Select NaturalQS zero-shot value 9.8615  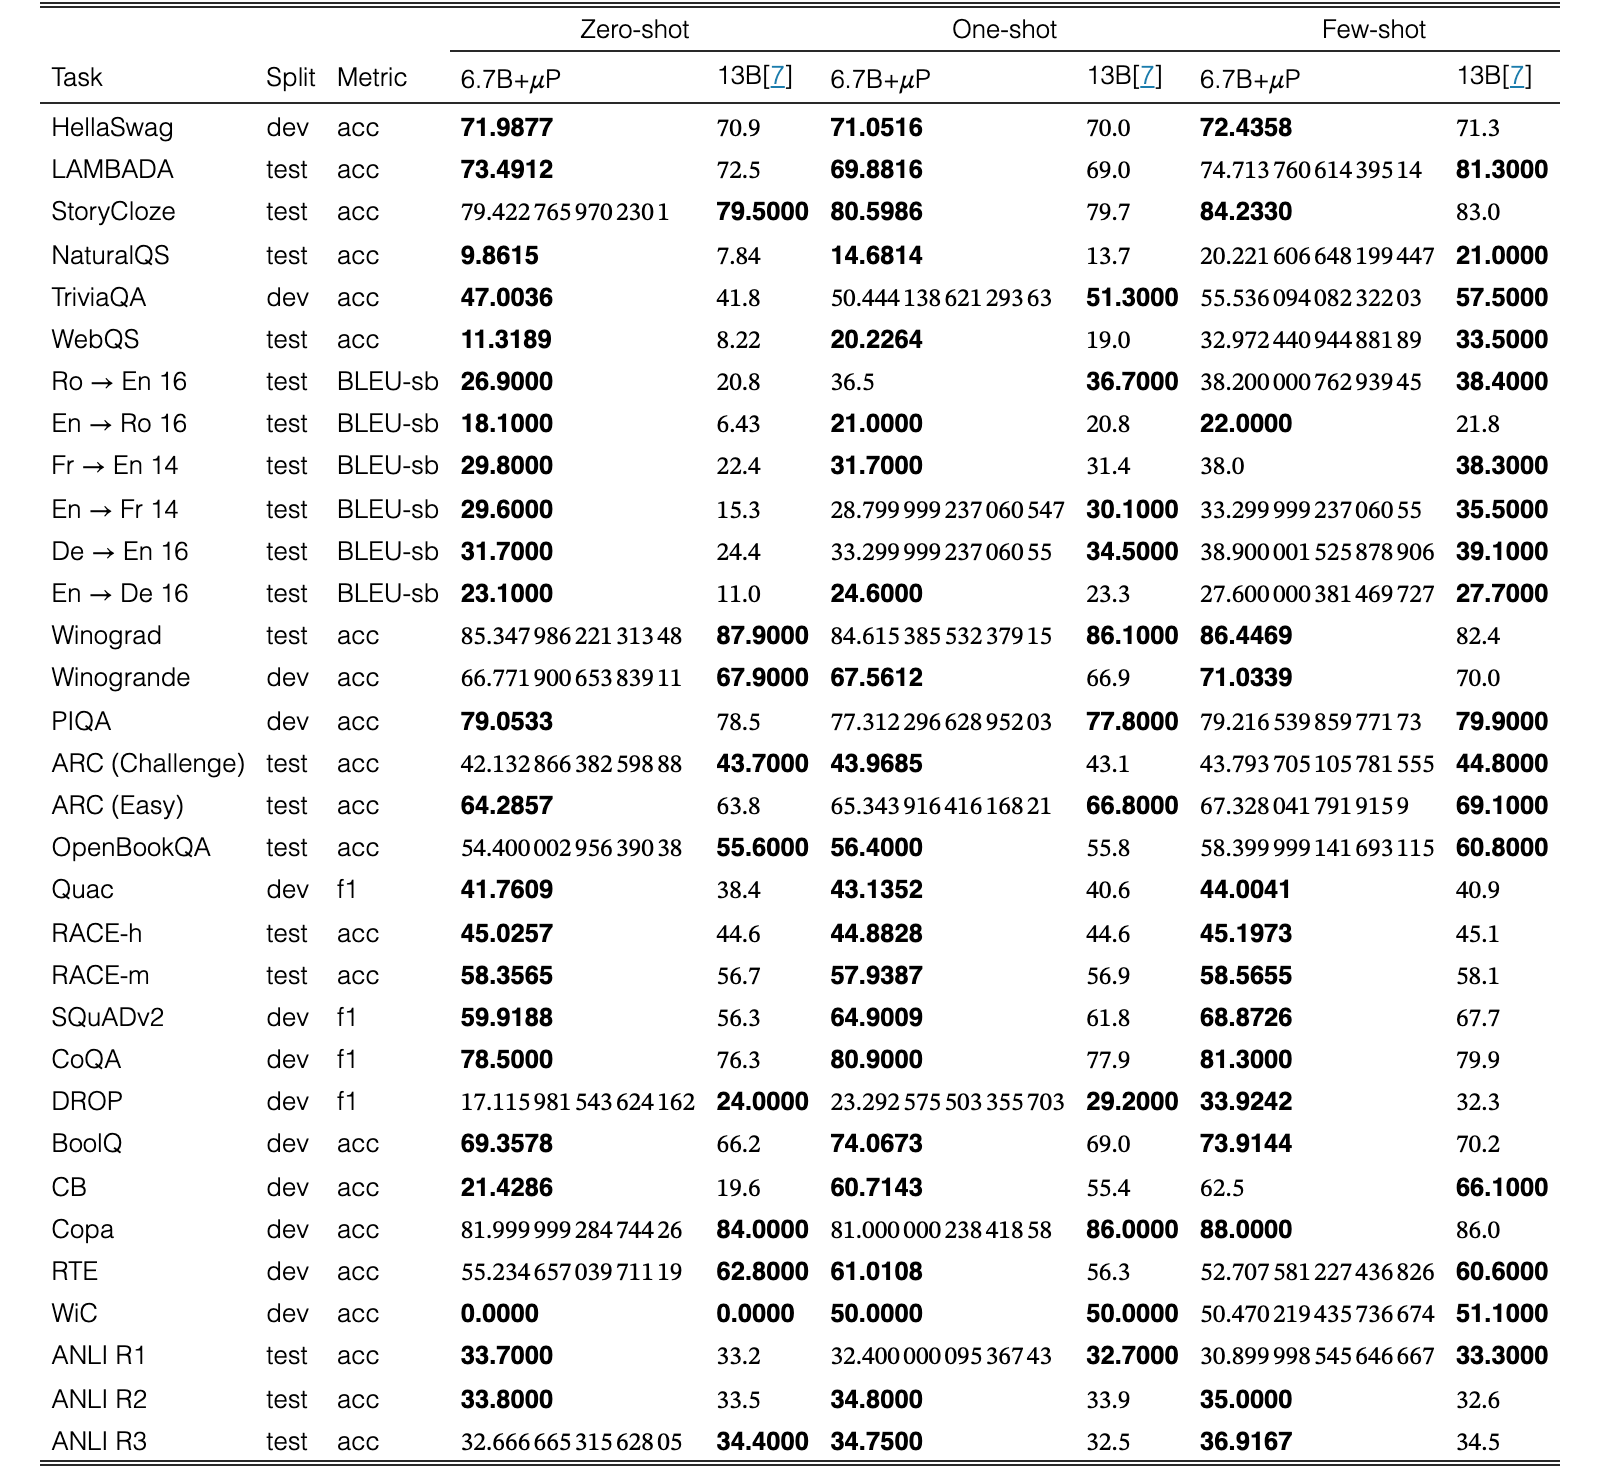[499, 256]
